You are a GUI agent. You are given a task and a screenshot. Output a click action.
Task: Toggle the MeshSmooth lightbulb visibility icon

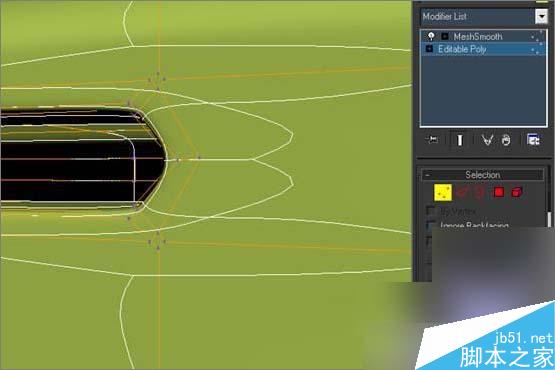coord(431,36)
